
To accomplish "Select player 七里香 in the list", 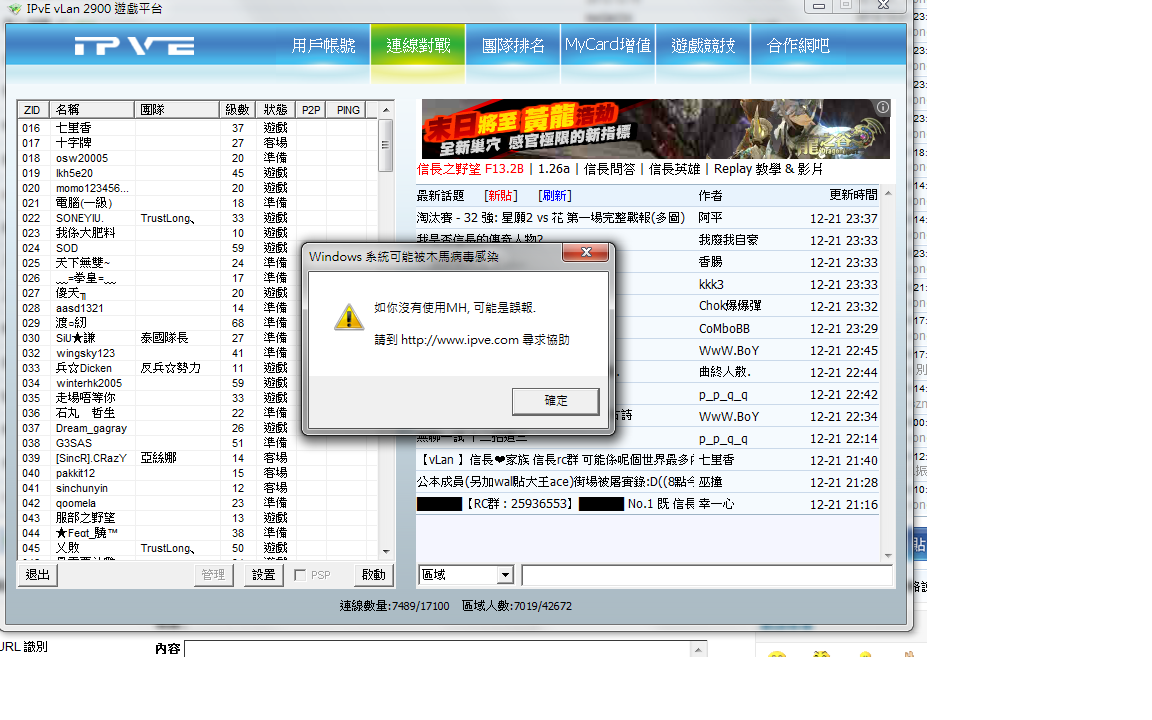I will [198, 128].
